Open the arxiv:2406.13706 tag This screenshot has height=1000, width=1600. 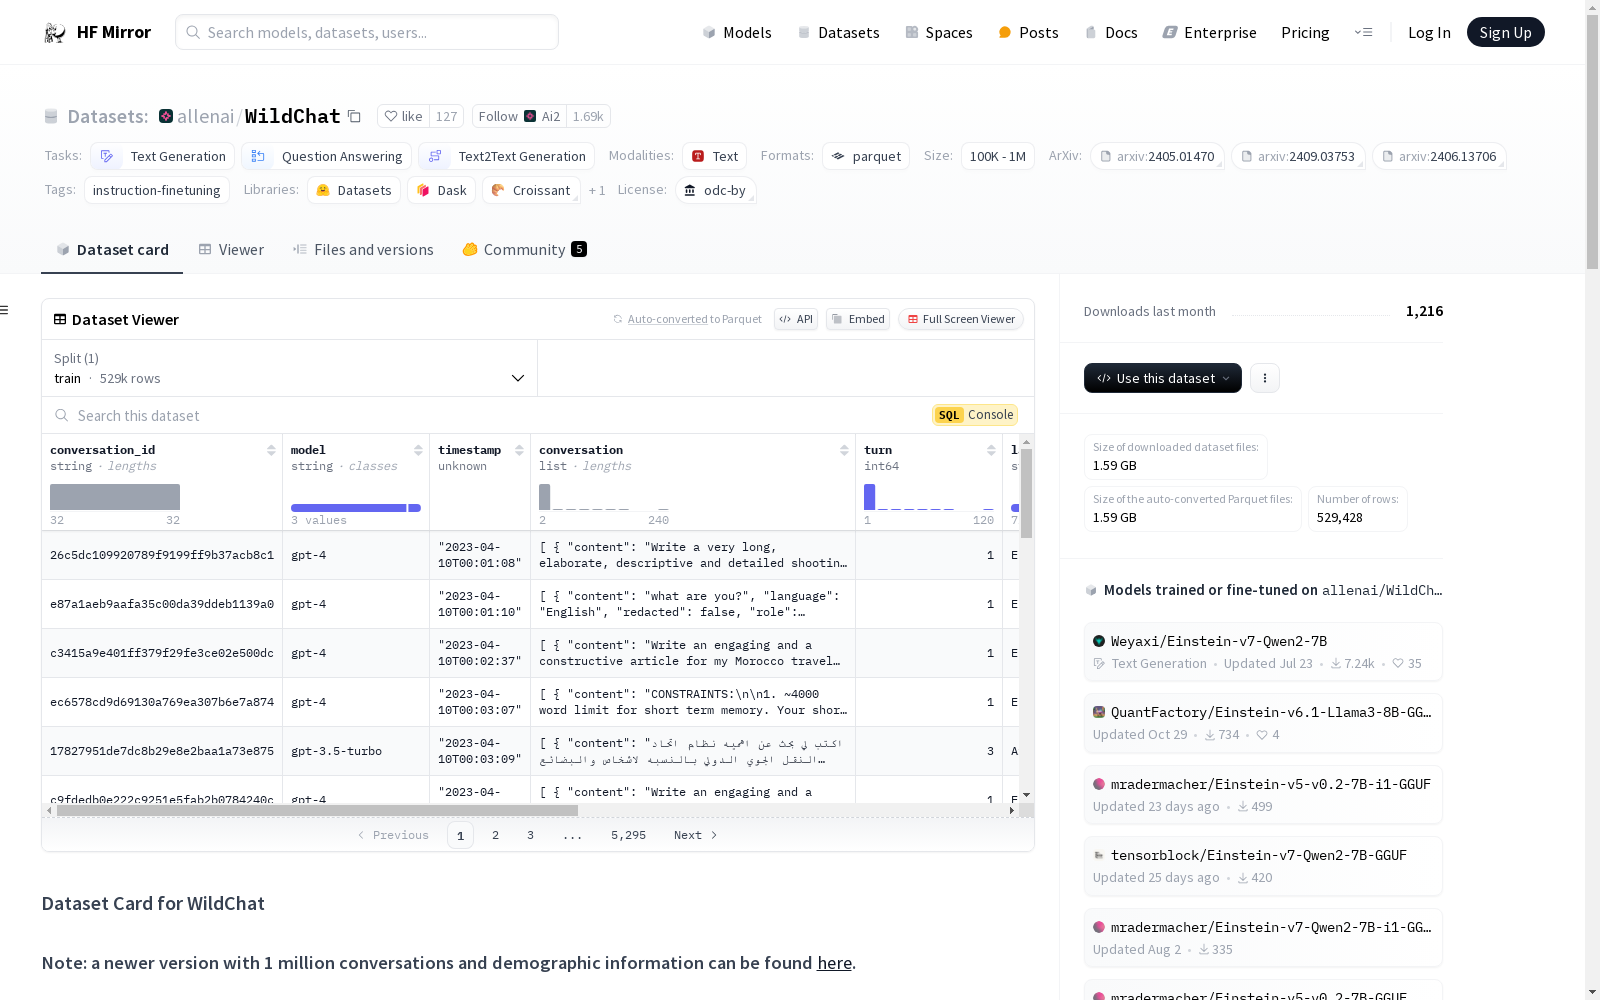pyautogui.click(x=1439, y=156)
